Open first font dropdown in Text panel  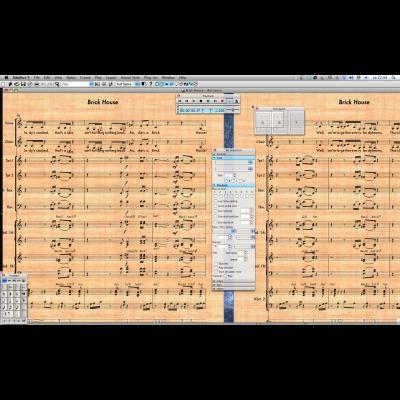(x=250, y=162)
